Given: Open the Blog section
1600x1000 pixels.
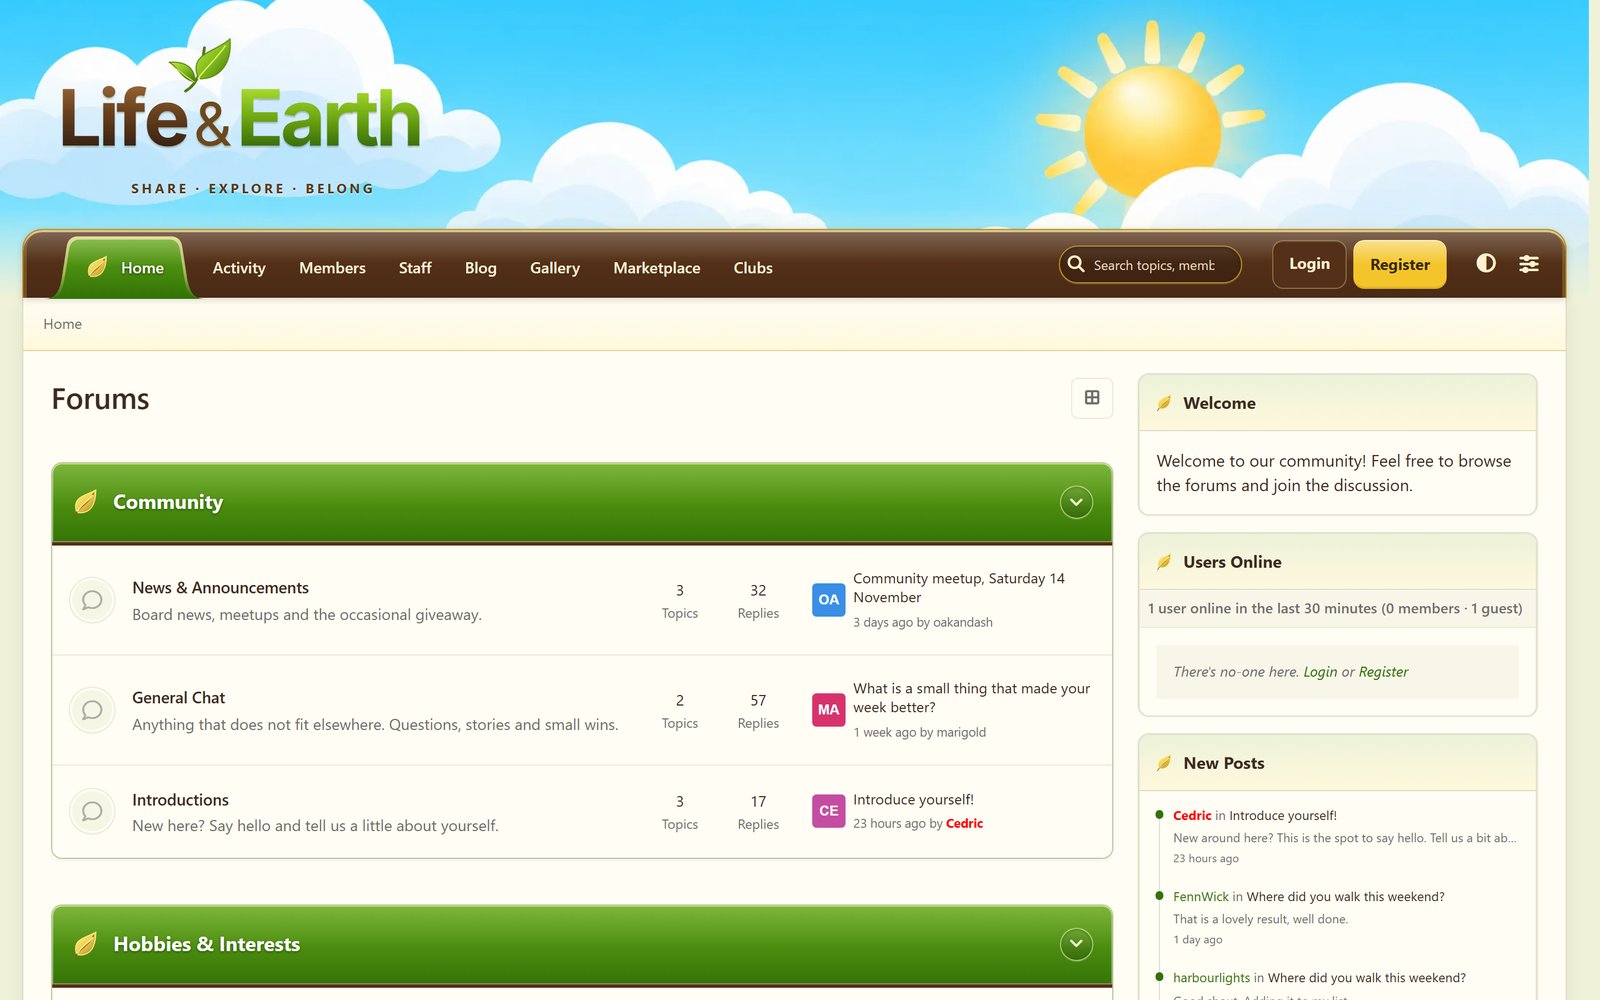Looking at the screenshot, I should [x=481, y=268].
